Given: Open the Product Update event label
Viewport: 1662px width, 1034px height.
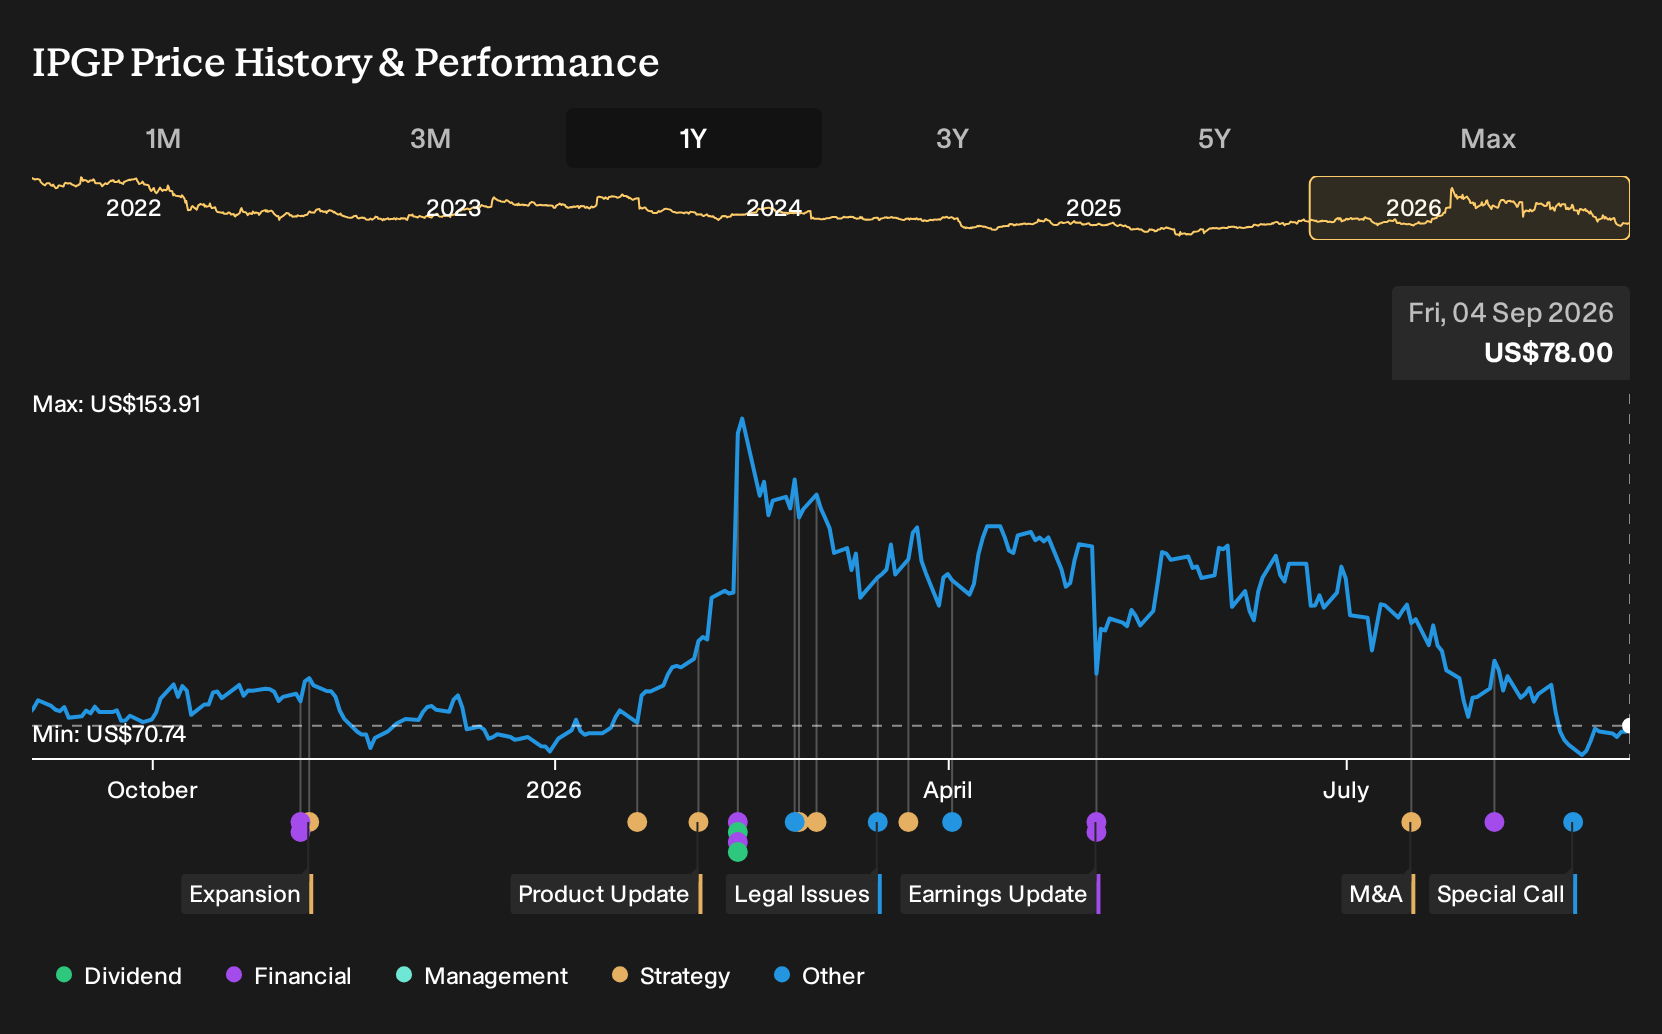Looking at the screenshot, I should point(606,894).
